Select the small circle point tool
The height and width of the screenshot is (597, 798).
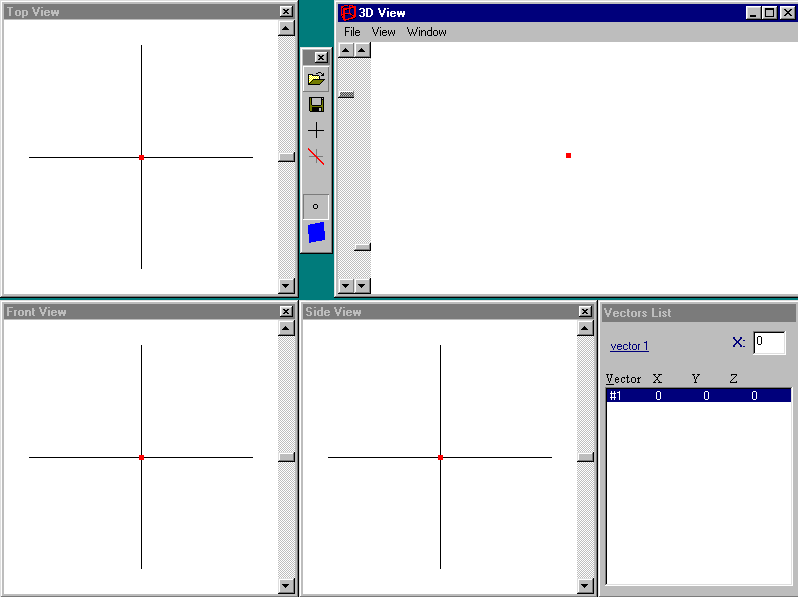(x=316, y=207)
